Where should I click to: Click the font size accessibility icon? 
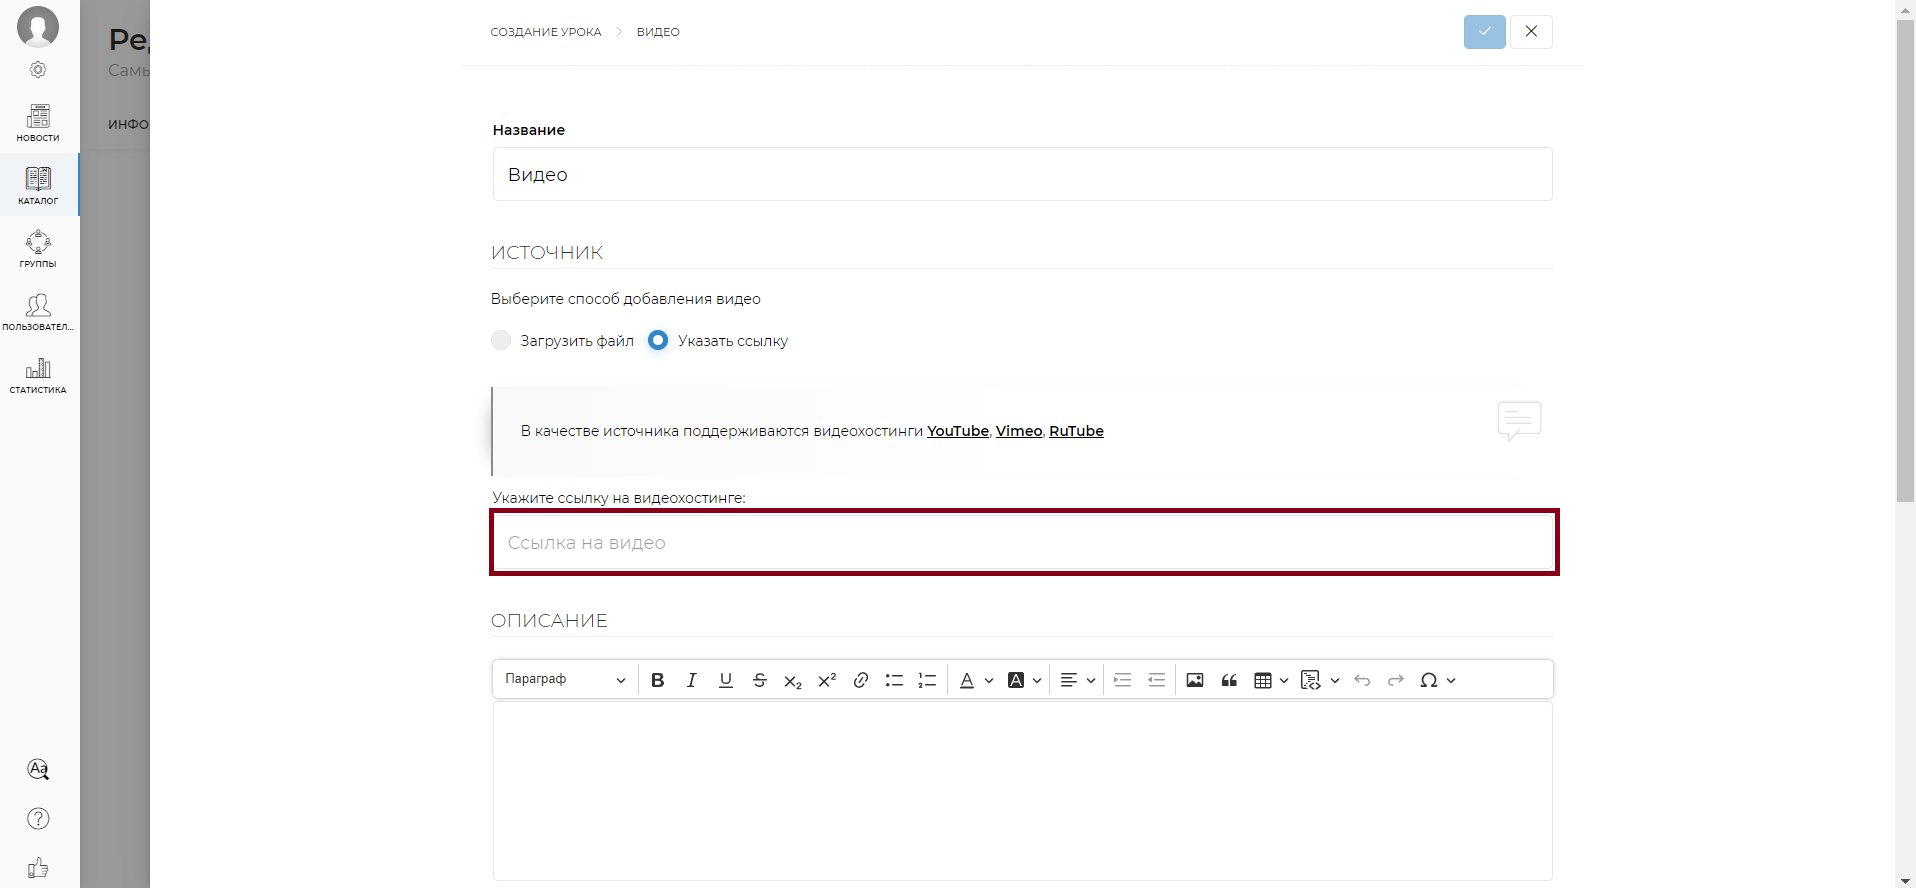(38, 769)
